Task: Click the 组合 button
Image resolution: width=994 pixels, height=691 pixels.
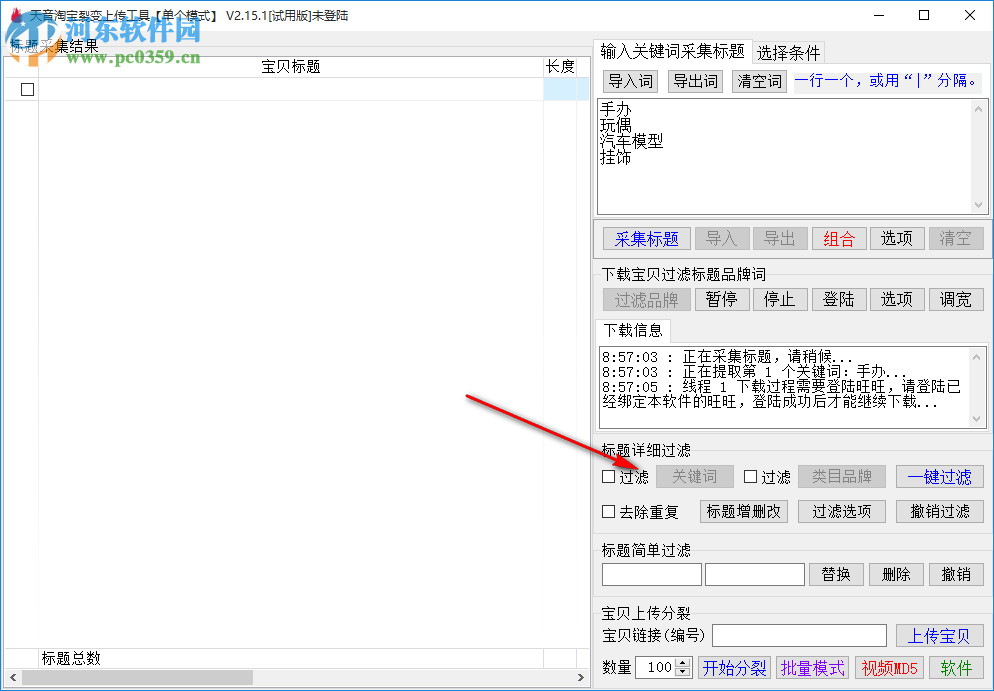Action: pos(840,238)
